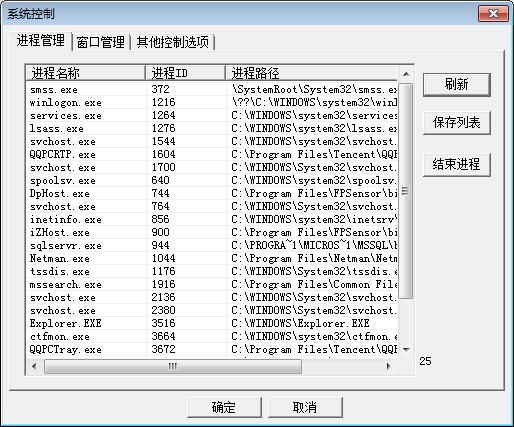Confirm with the 确定 button
The width and height of the screenshot is (514, 427).
[x=224, y=407]
